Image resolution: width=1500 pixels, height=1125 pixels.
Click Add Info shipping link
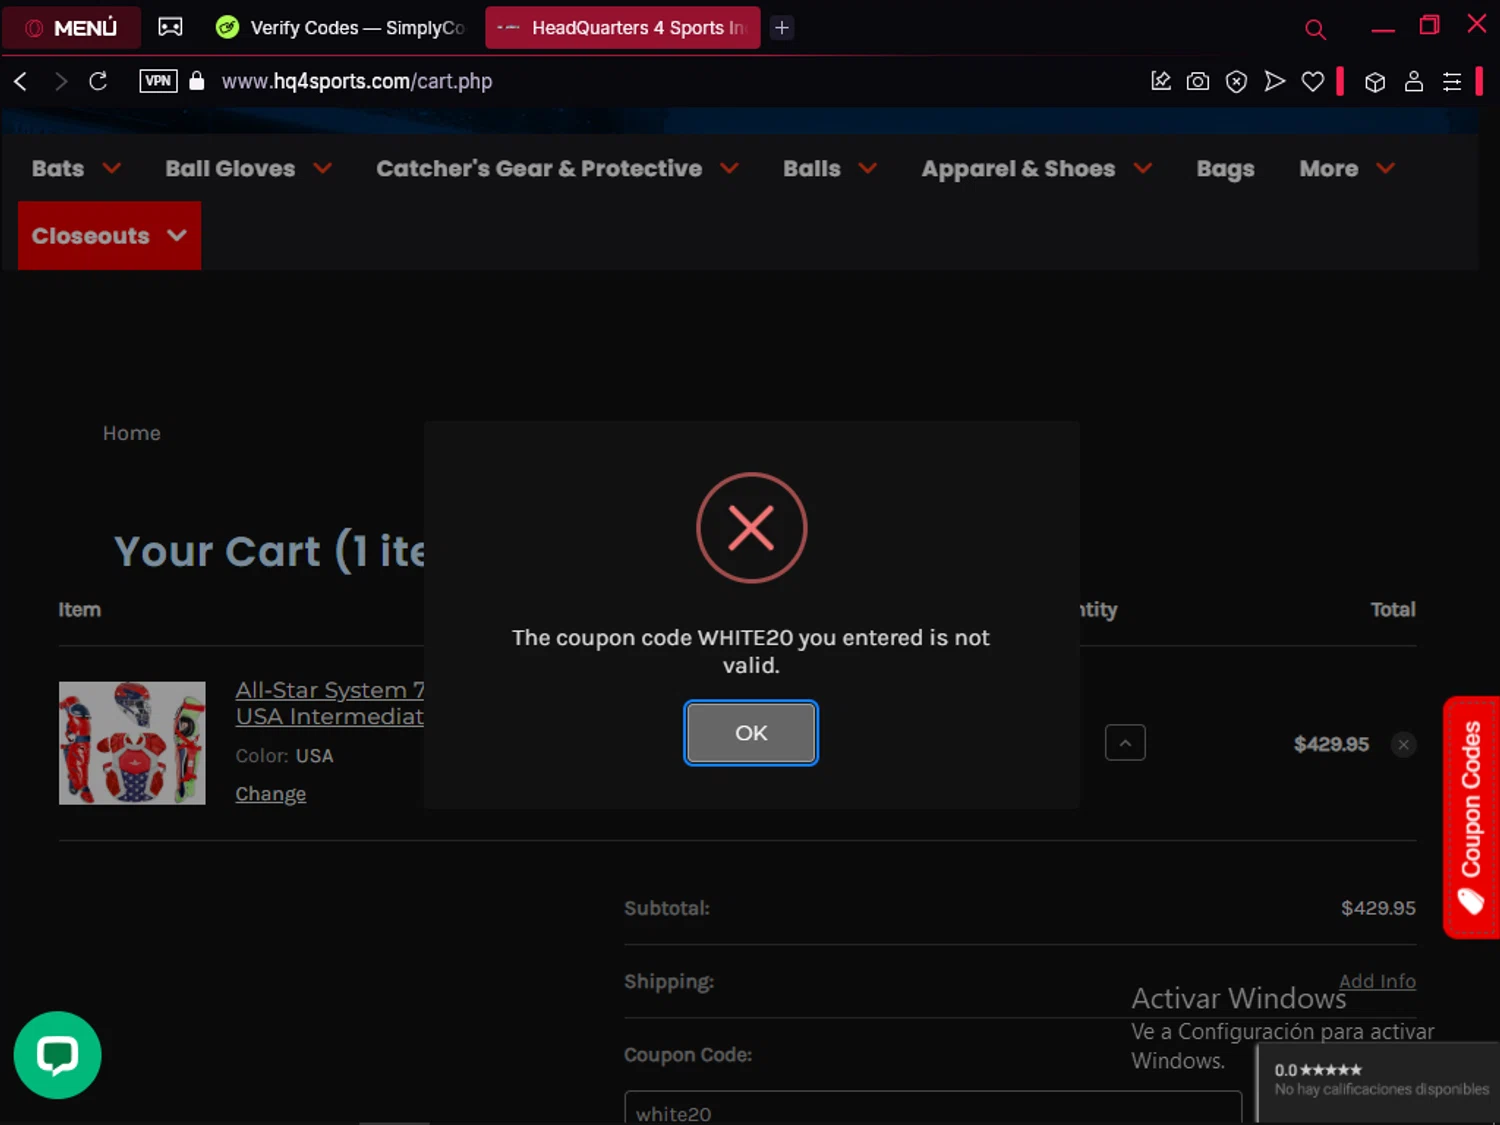[x=1377, y=981]
